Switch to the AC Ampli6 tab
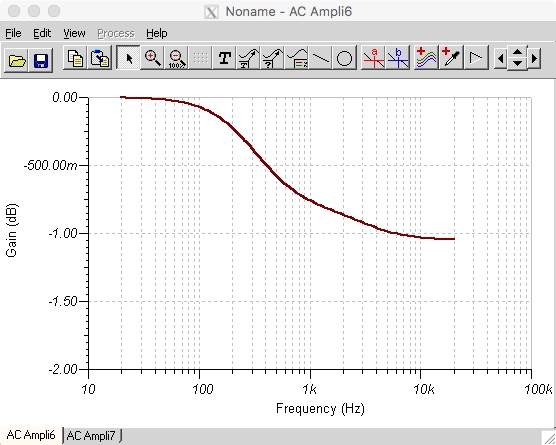 coord(31,435)
